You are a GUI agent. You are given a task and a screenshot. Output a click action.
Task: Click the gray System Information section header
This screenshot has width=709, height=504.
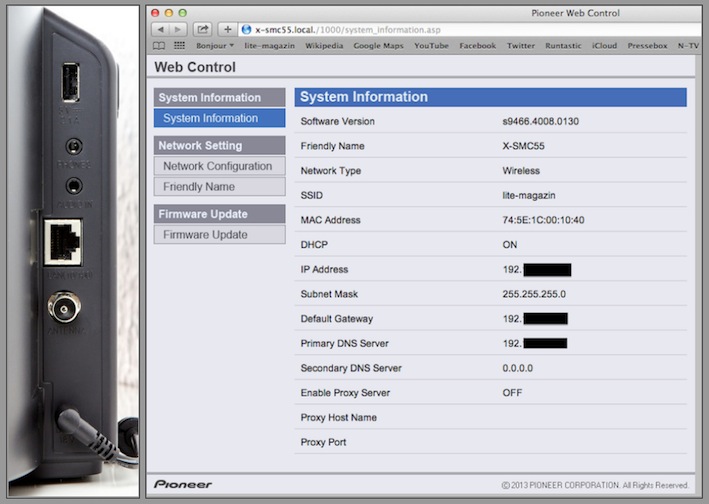pos(219,98)
